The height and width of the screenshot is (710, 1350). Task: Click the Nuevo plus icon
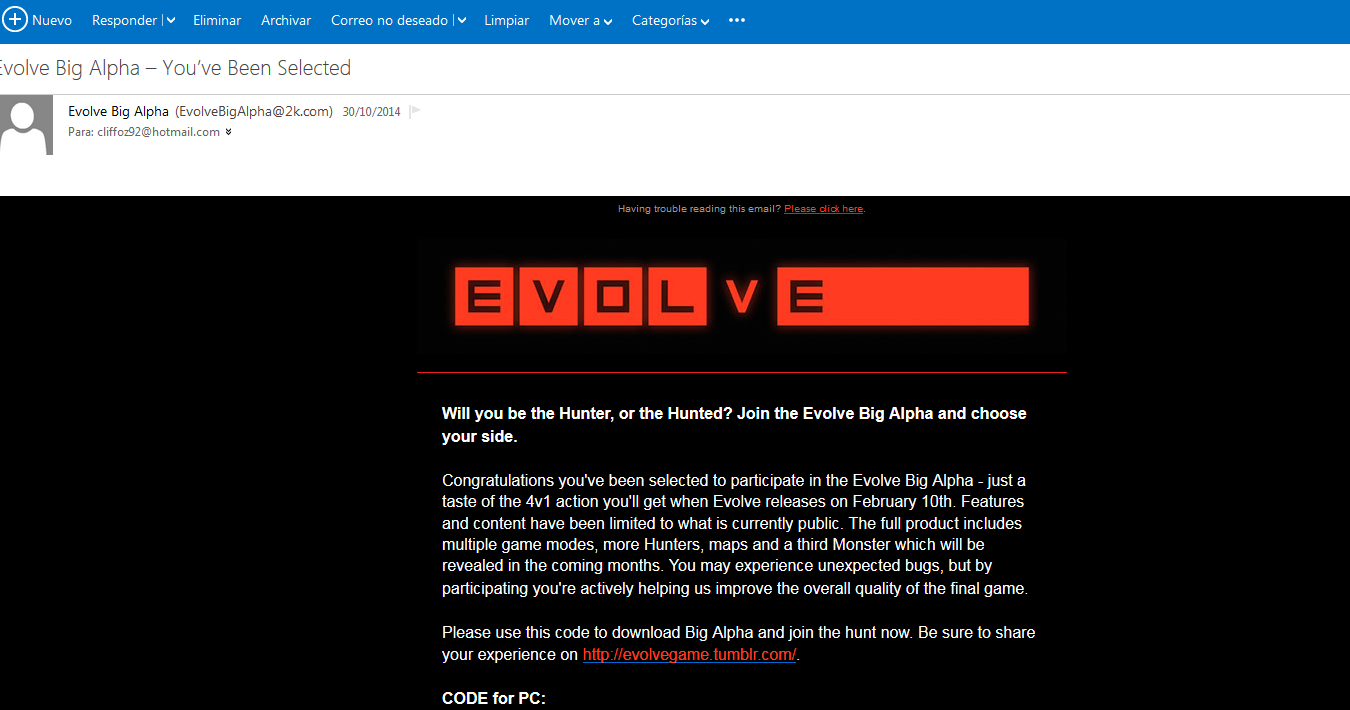[x=14, y=20]
